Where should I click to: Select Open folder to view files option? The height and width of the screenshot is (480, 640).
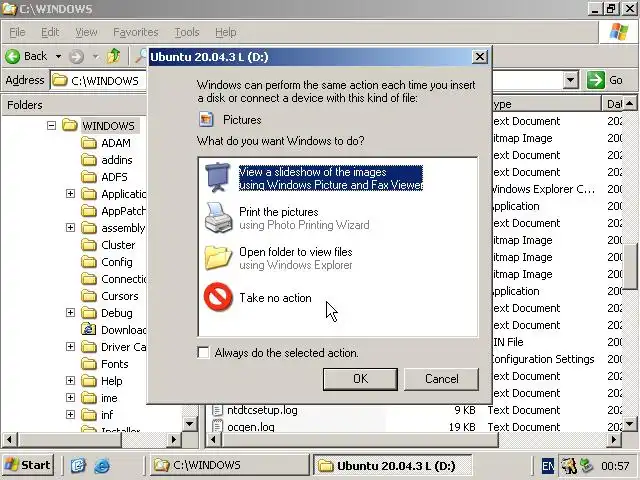pos(296,258)
